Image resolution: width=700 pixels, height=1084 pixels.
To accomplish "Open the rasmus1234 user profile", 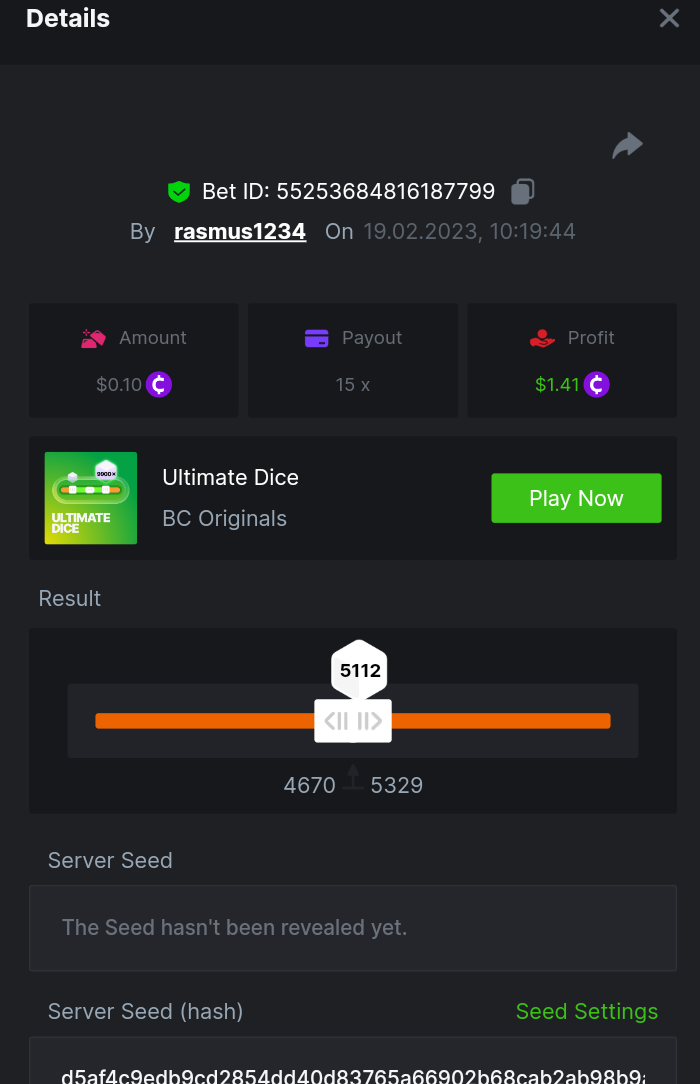I will click(240, 232).
